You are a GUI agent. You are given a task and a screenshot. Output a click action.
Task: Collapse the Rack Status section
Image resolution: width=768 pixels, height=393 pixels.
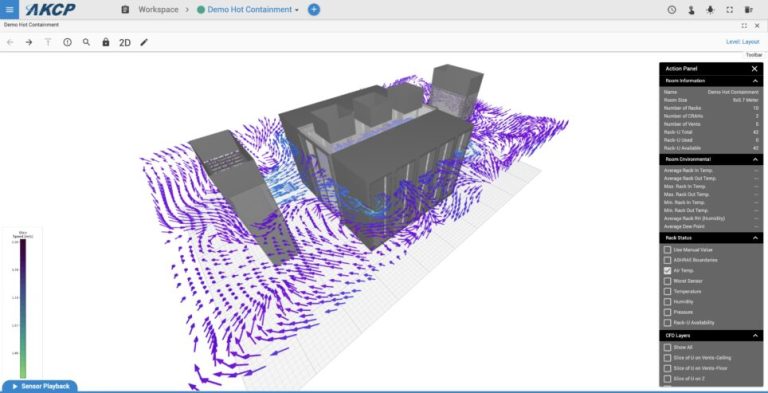755,238
